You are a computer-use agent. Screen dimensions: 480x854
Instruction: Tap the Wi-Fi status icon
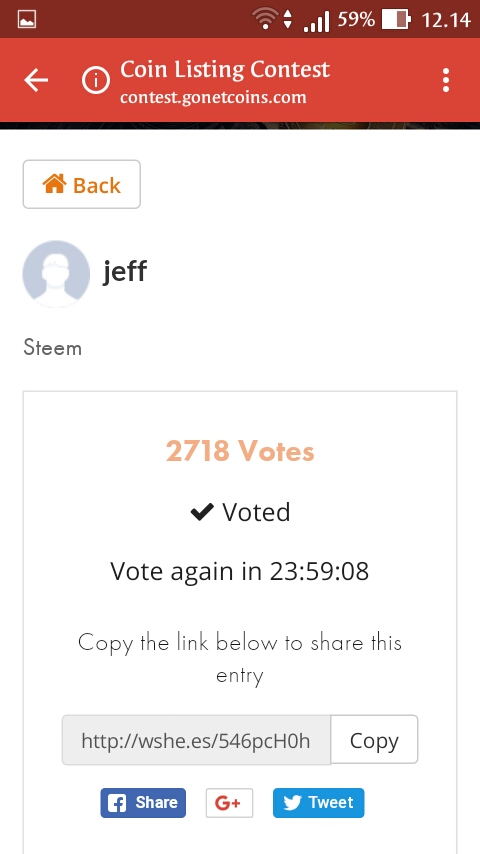265,20
